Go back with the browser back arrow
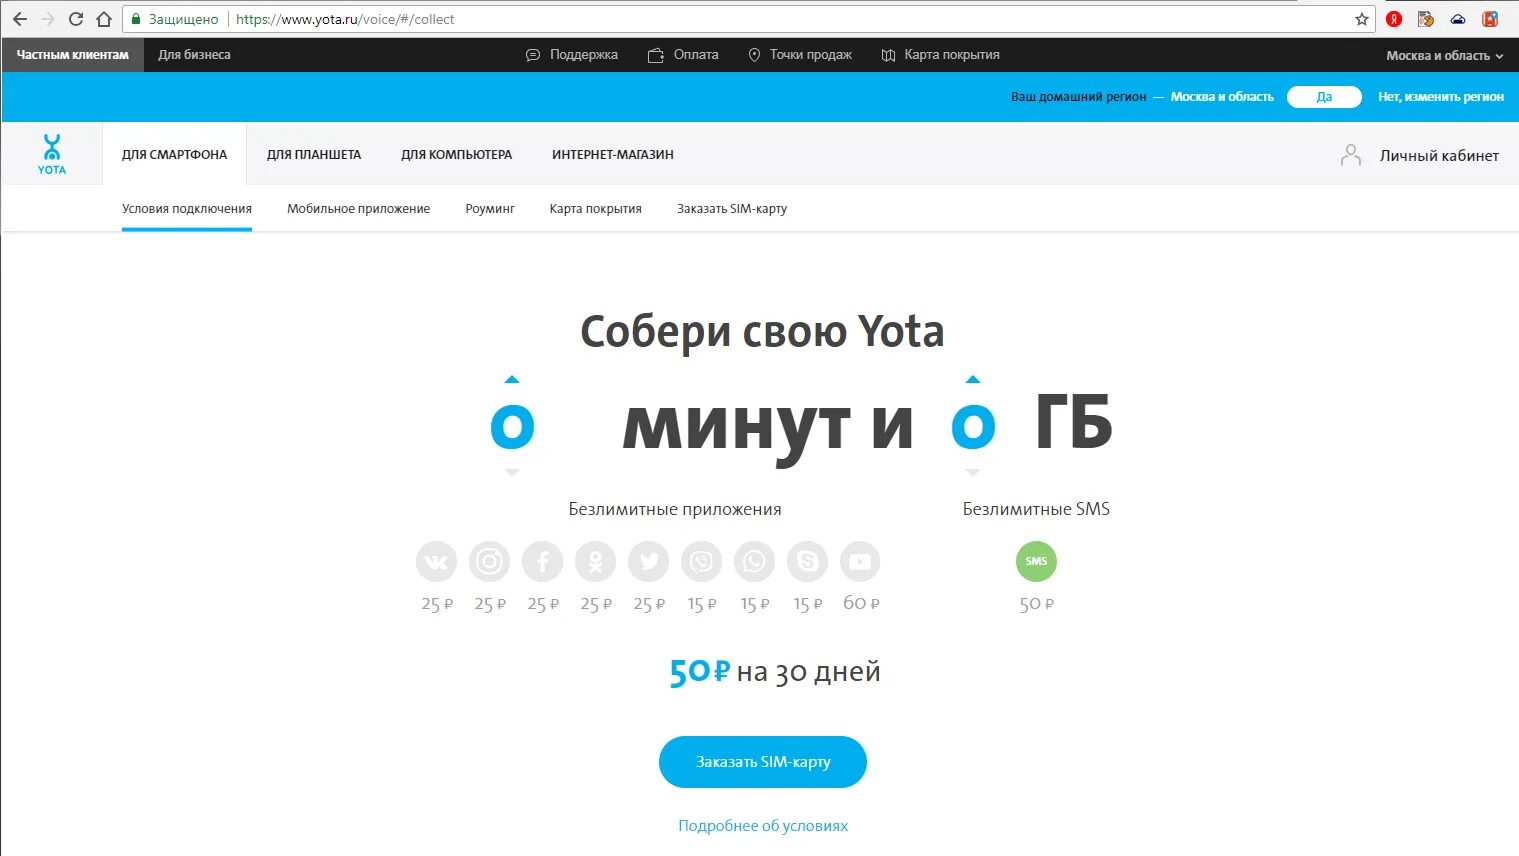1519x856 pixels. [19, 19]
